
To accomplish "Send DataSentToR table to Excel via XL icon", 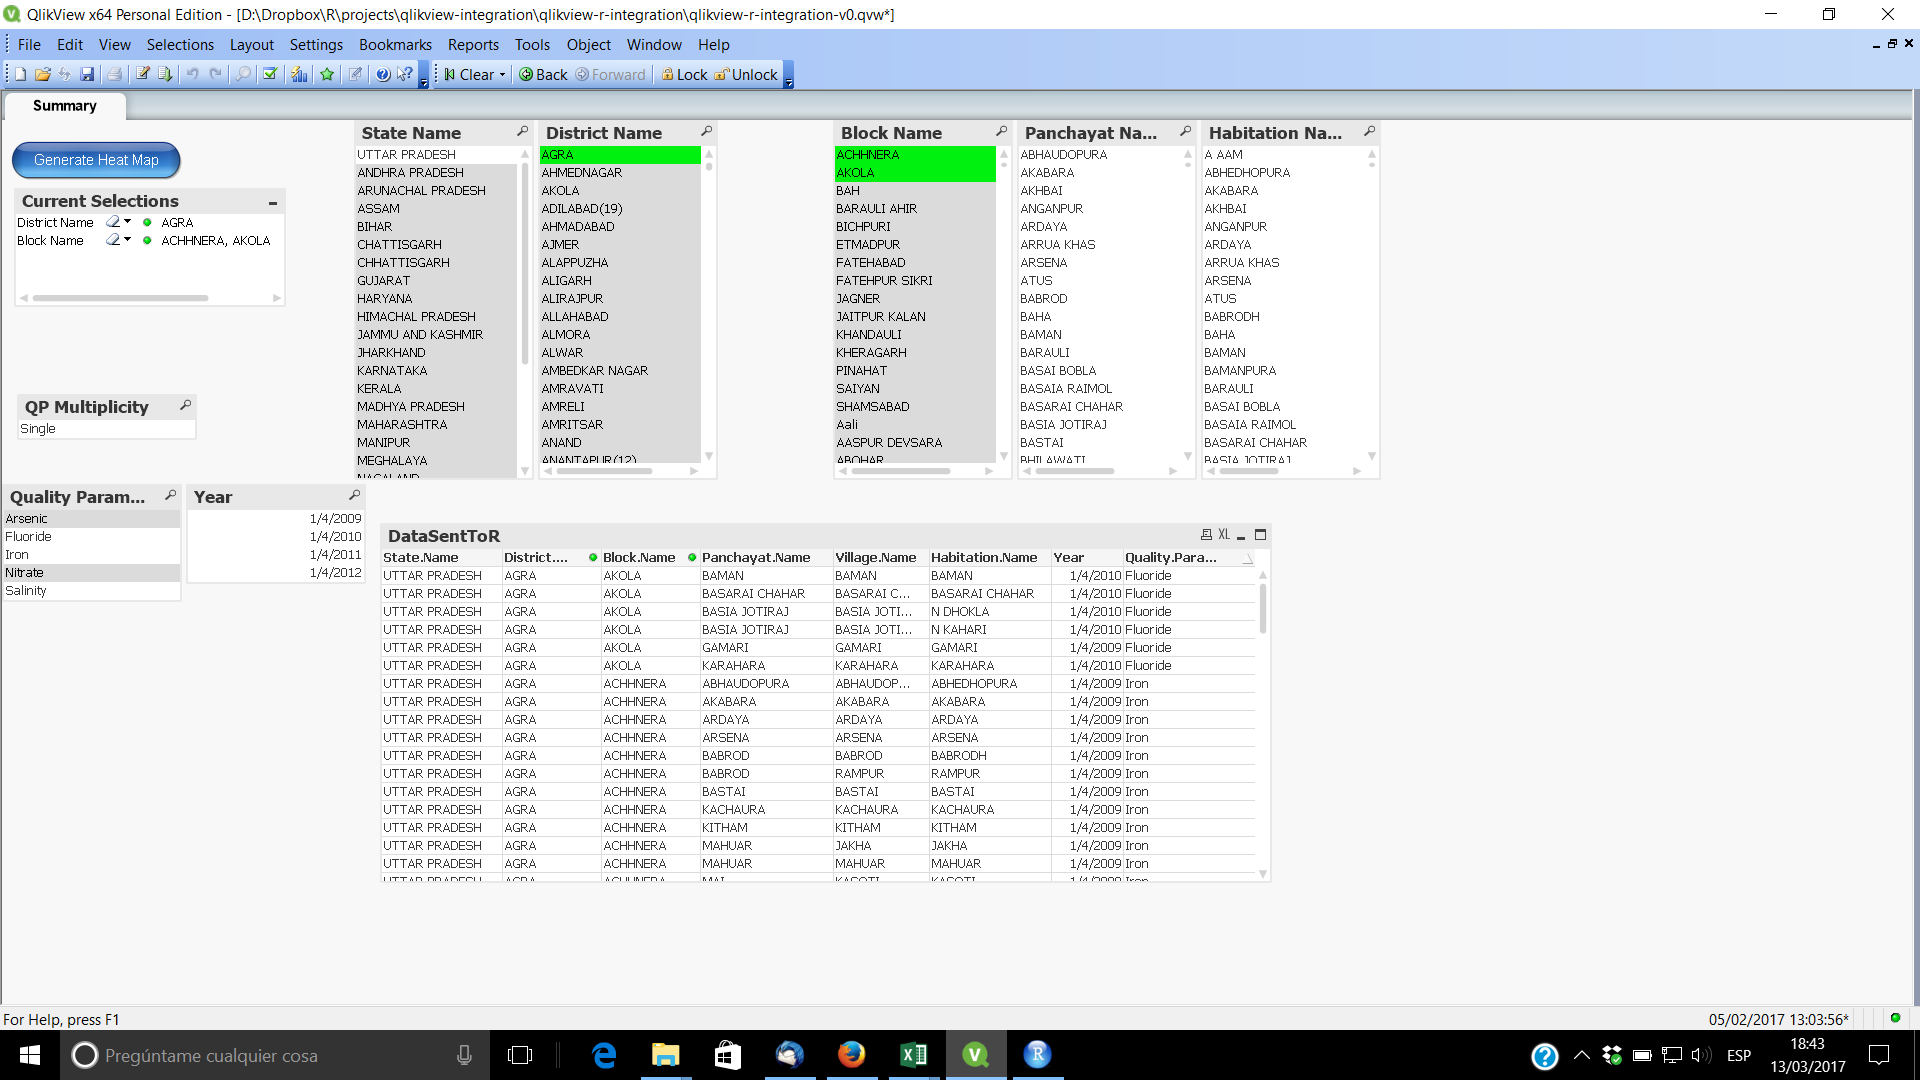I will click(x=1224, y=534).
